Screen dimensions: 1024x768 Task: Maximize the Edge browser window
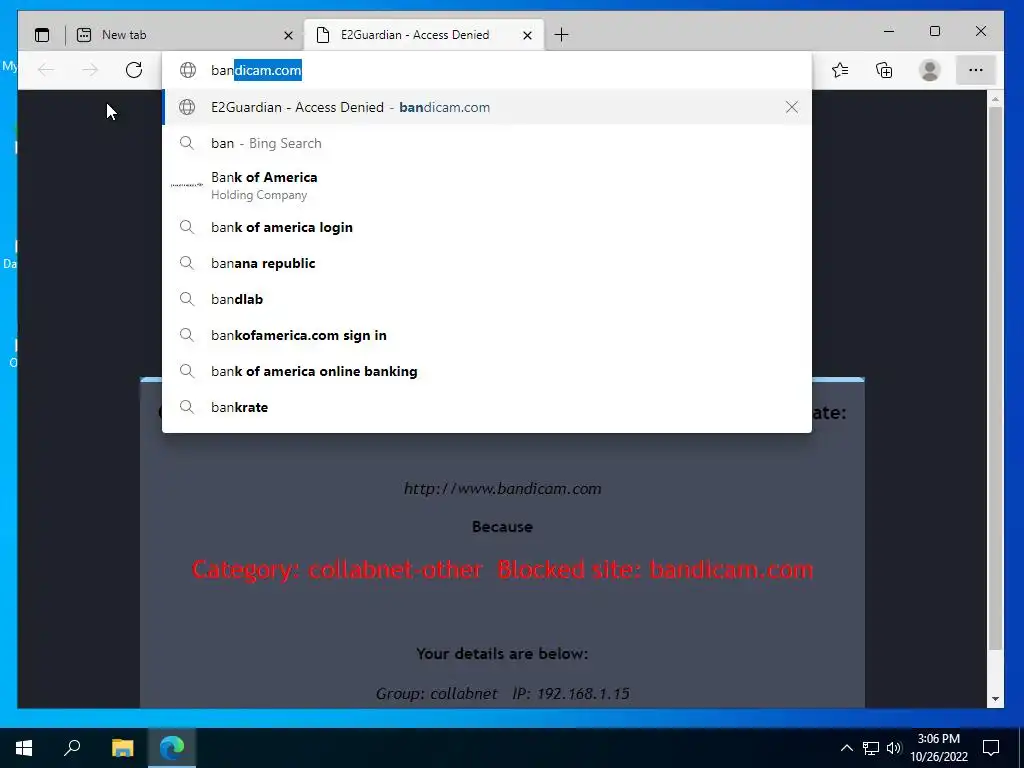pos(935,31)
